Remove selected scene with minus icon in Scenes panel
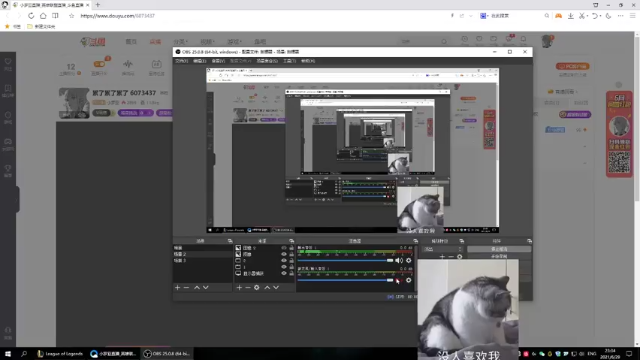Screen dimensions: 640x360 tap(187, 288)
